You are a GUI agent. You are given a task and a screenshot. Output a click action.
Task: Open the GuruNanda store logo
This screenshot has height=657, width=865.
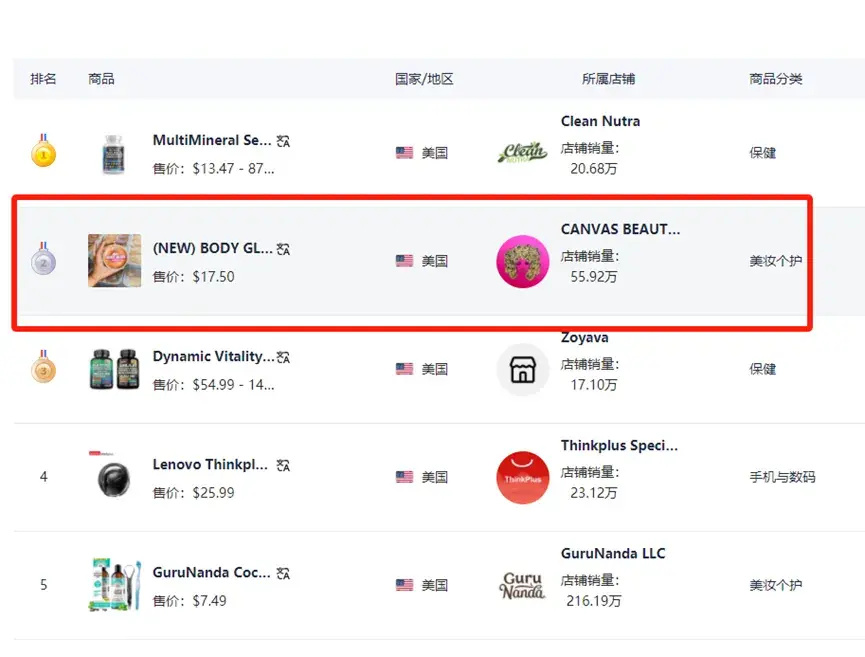point(522,585)
